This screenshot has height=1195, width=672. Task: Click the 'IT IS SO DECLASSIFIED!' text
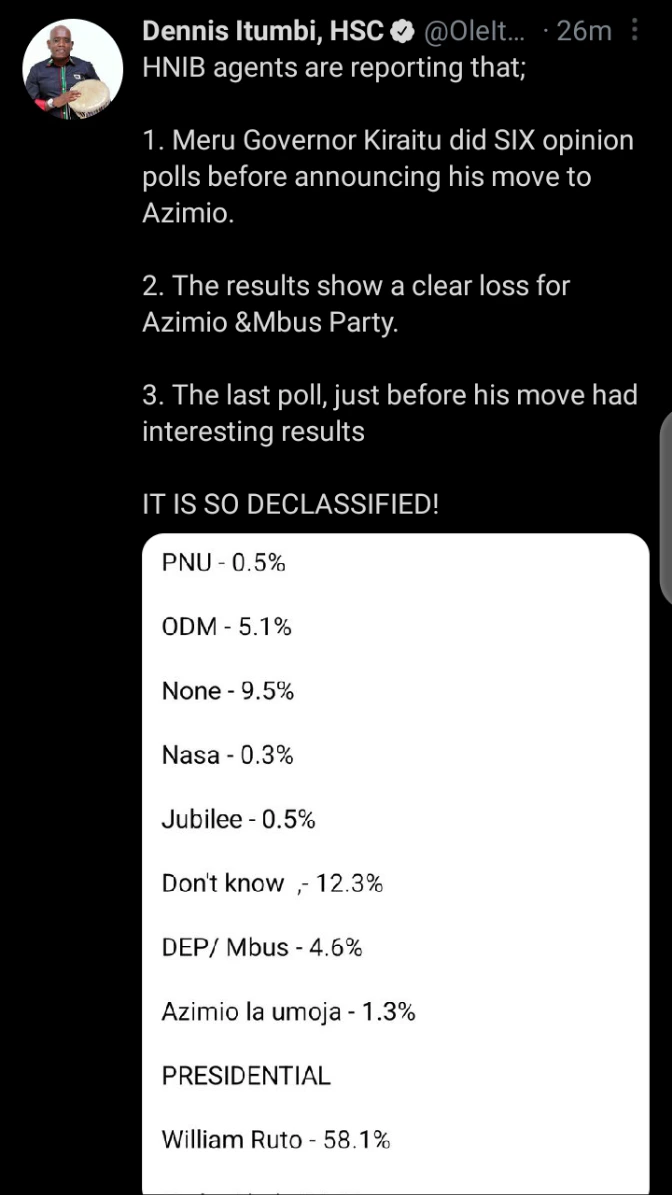click(290, 504)
